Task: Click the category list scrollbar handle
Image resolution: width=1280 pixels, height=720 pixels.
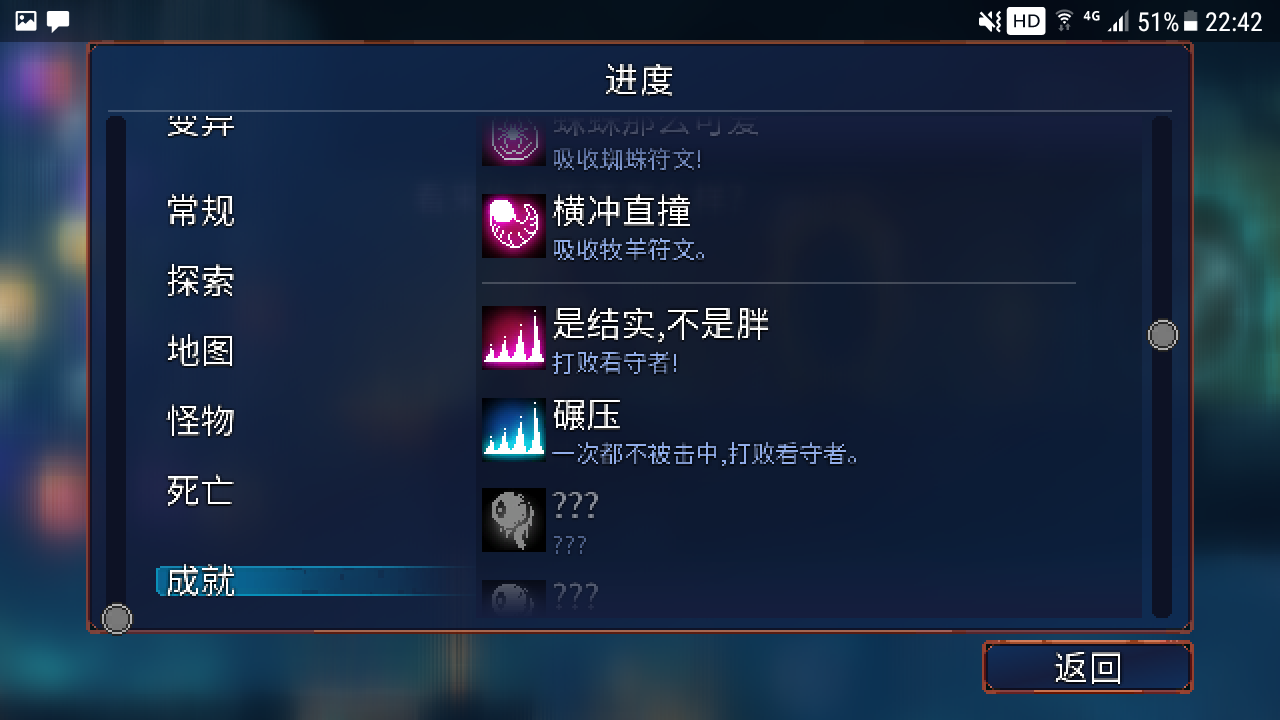Action: point(117,619)
